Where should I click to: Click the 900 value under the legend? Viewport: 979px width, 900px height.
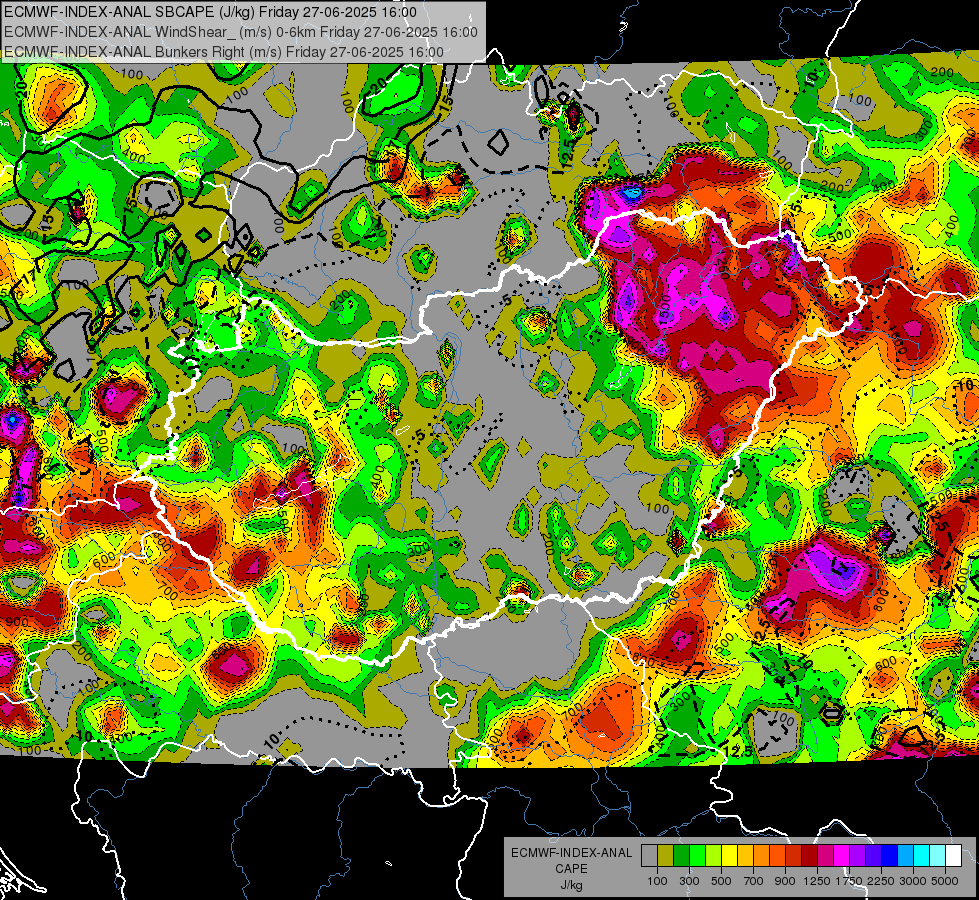coord(785,881)
